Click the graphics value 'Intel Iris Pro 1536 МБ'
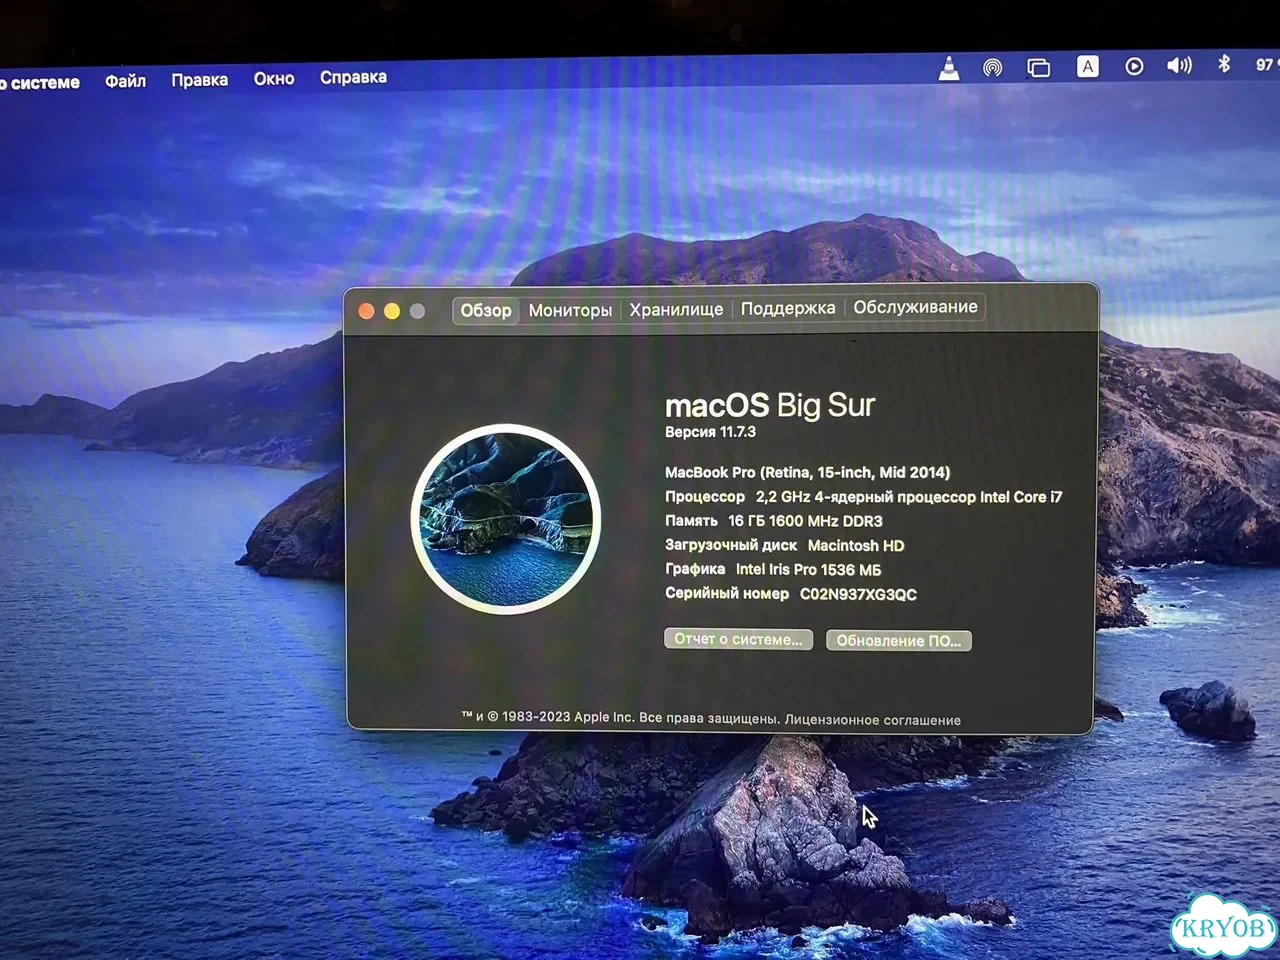This screenshot has height=960, width=1280. point(808,569)
